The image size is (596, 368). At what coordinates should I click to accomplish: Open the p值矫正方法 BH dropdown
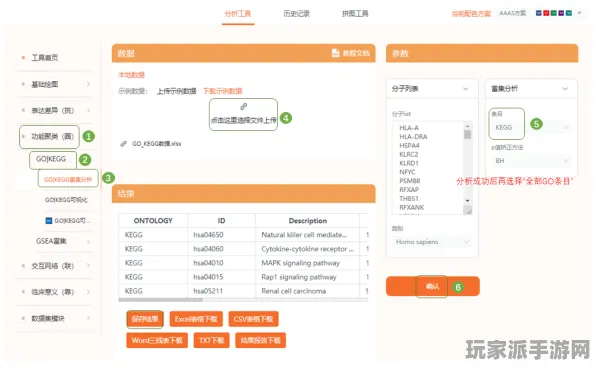(531, 161)
